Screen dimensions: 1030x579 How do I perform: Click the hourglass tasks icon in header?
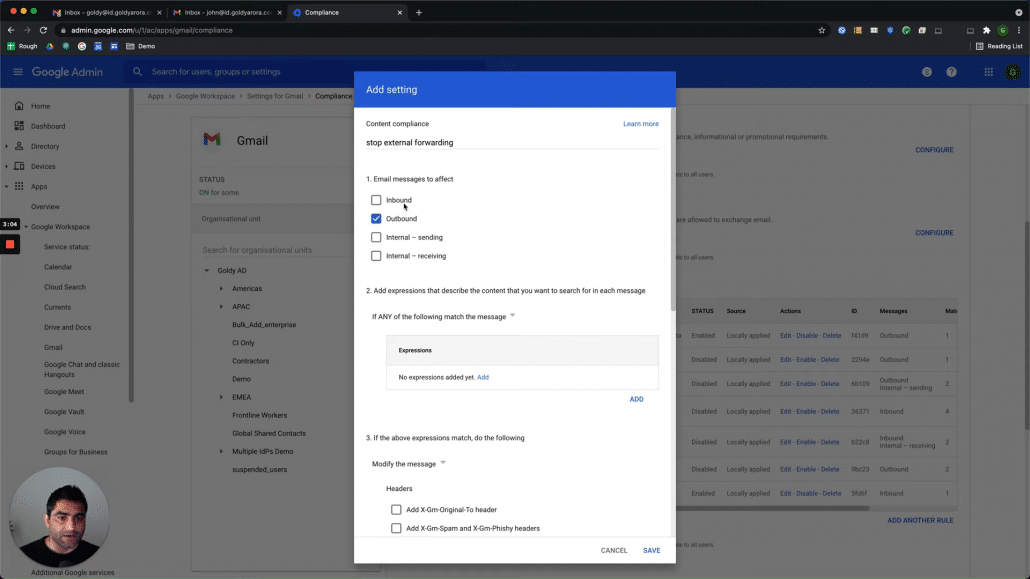[926, 72]
